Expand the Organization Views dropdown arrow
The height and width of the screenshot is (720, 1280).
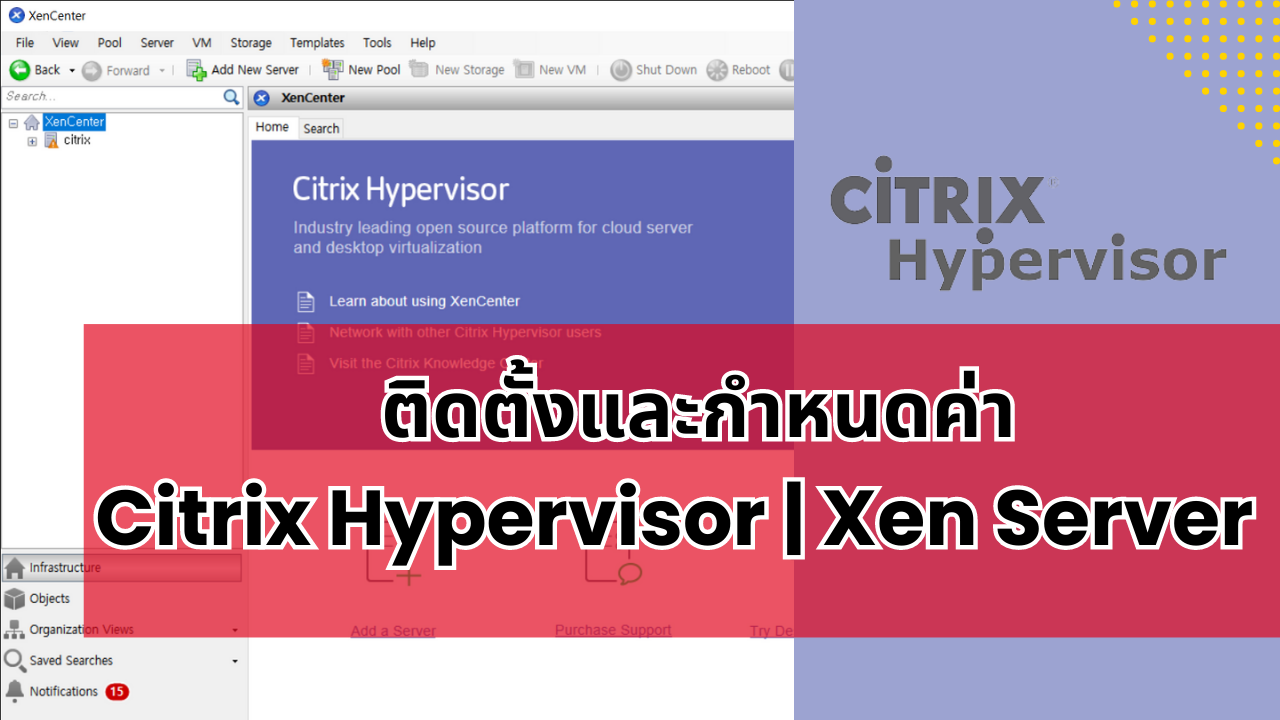pyautogui.click(x=235, y=630)
